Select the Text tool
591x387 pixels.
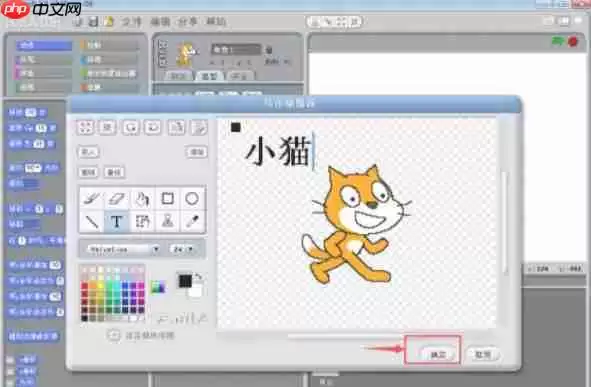pos(117,221)
